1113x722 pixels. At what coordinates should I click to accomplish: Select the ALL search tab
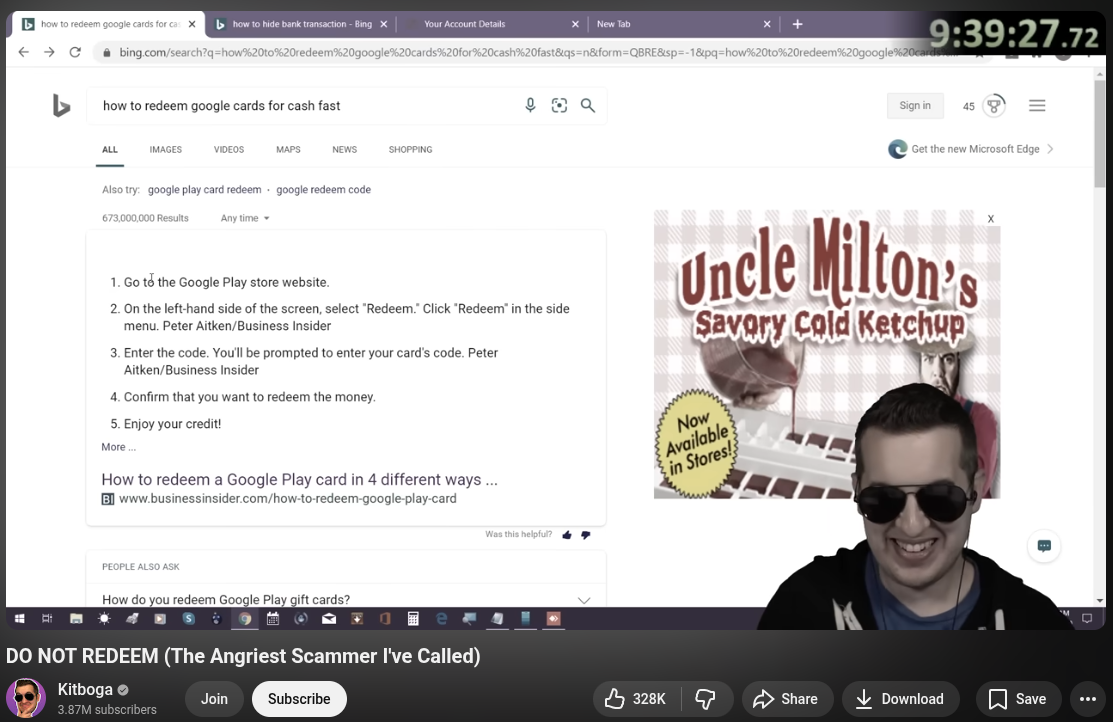[x=110, y=150]
